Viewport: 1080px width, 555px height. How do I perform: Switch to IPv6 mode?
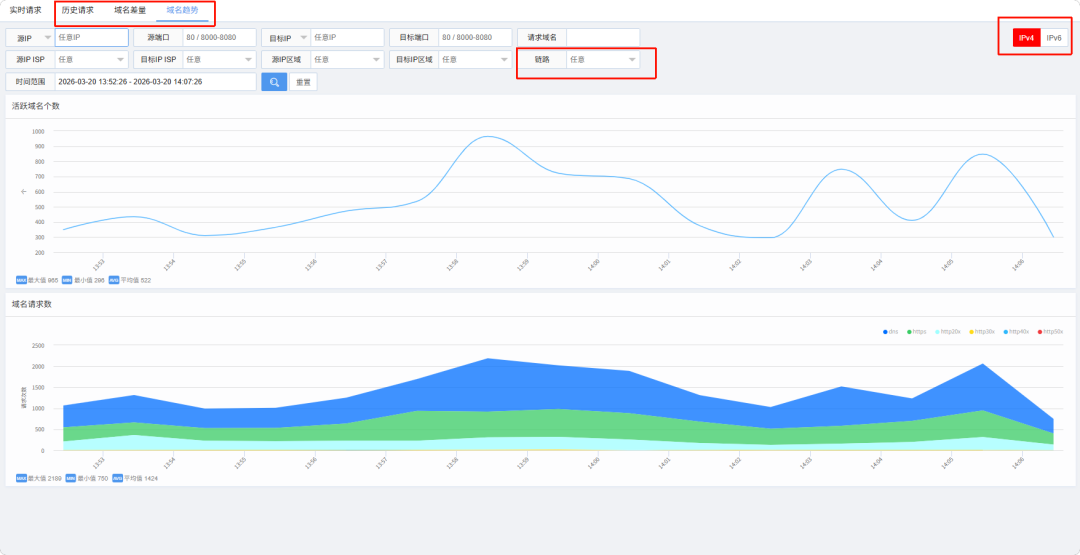[x=1054, y=38]
